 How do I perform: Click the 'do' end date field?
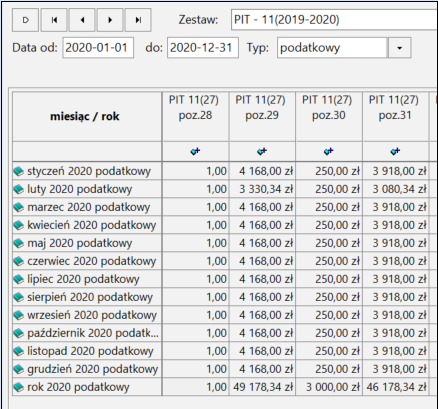click(x=203, y=48)
